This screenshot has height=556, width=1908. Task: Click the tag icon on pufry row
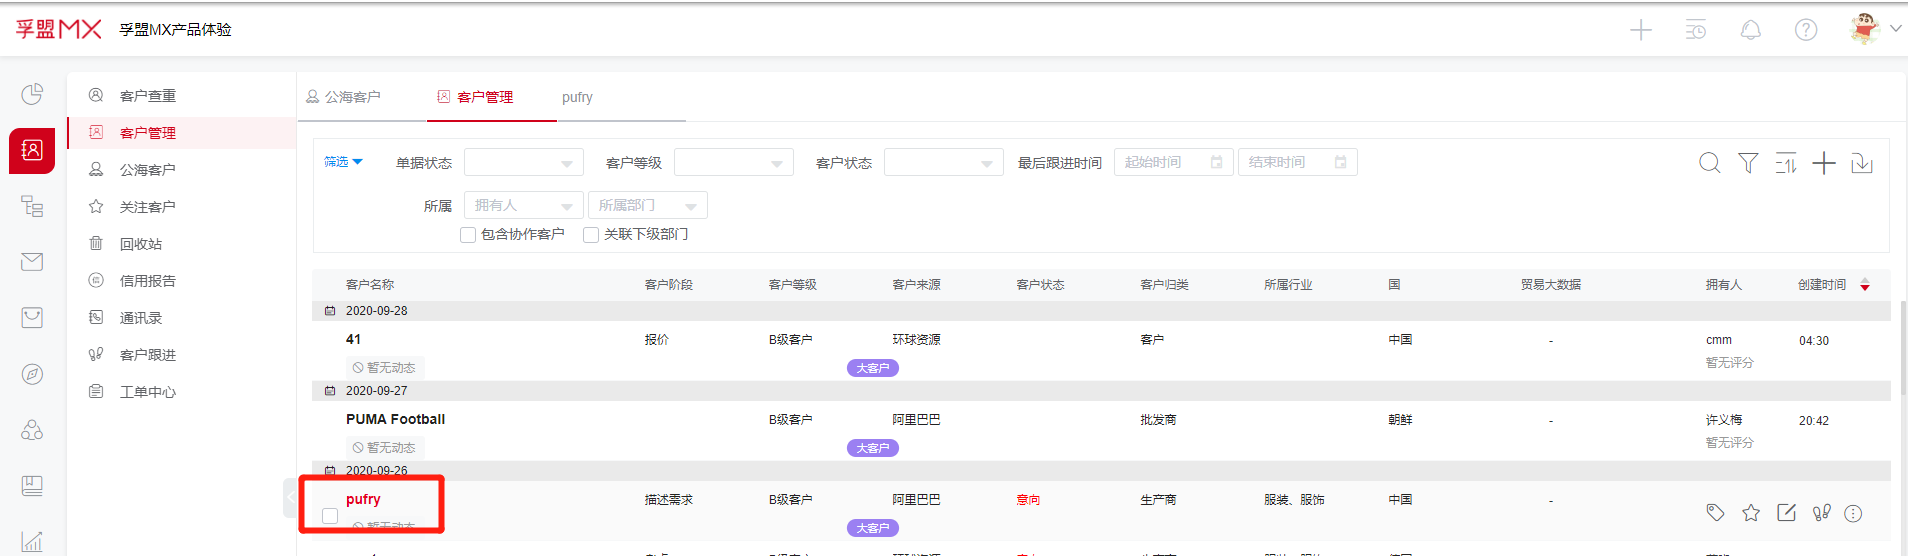(x=1715, y=513)
